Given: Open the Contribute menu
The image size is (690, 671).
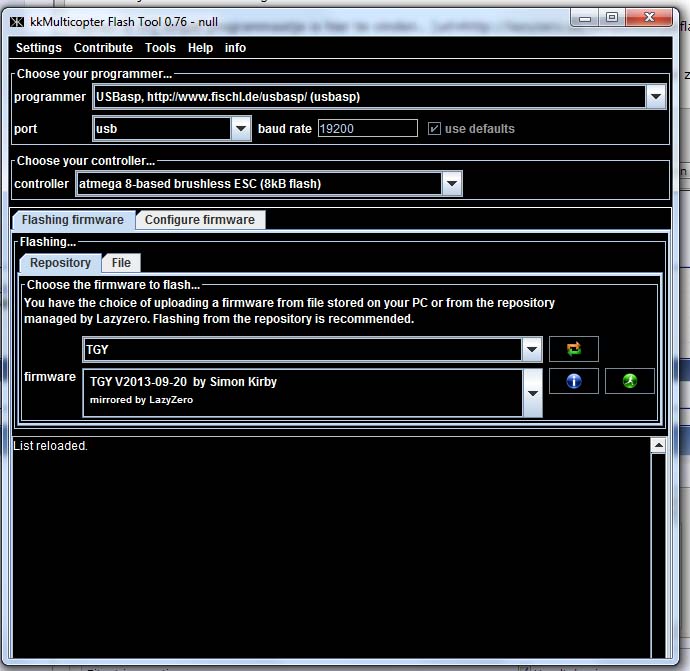Looking at the screenshot, I should 103,48.
